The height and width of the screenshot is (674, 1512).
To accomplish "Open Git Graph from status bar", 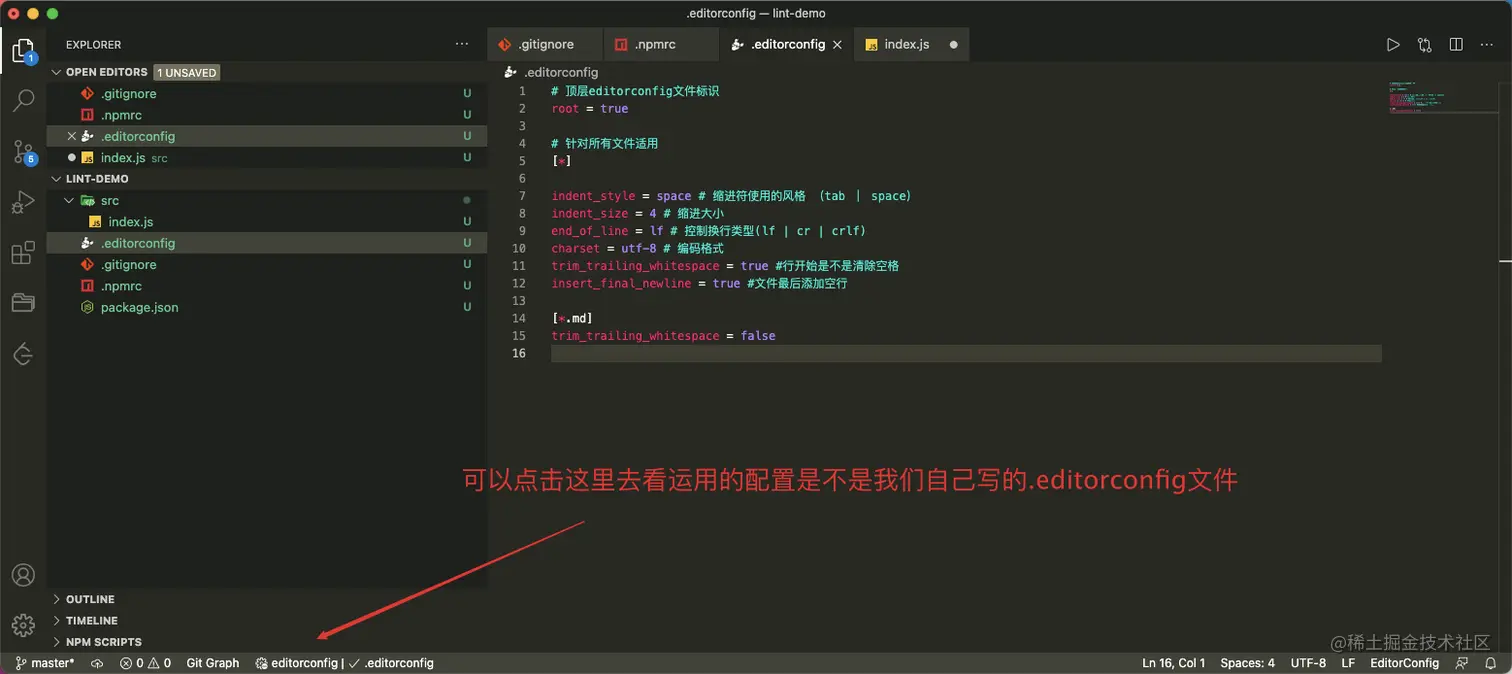I will point(213,663).
